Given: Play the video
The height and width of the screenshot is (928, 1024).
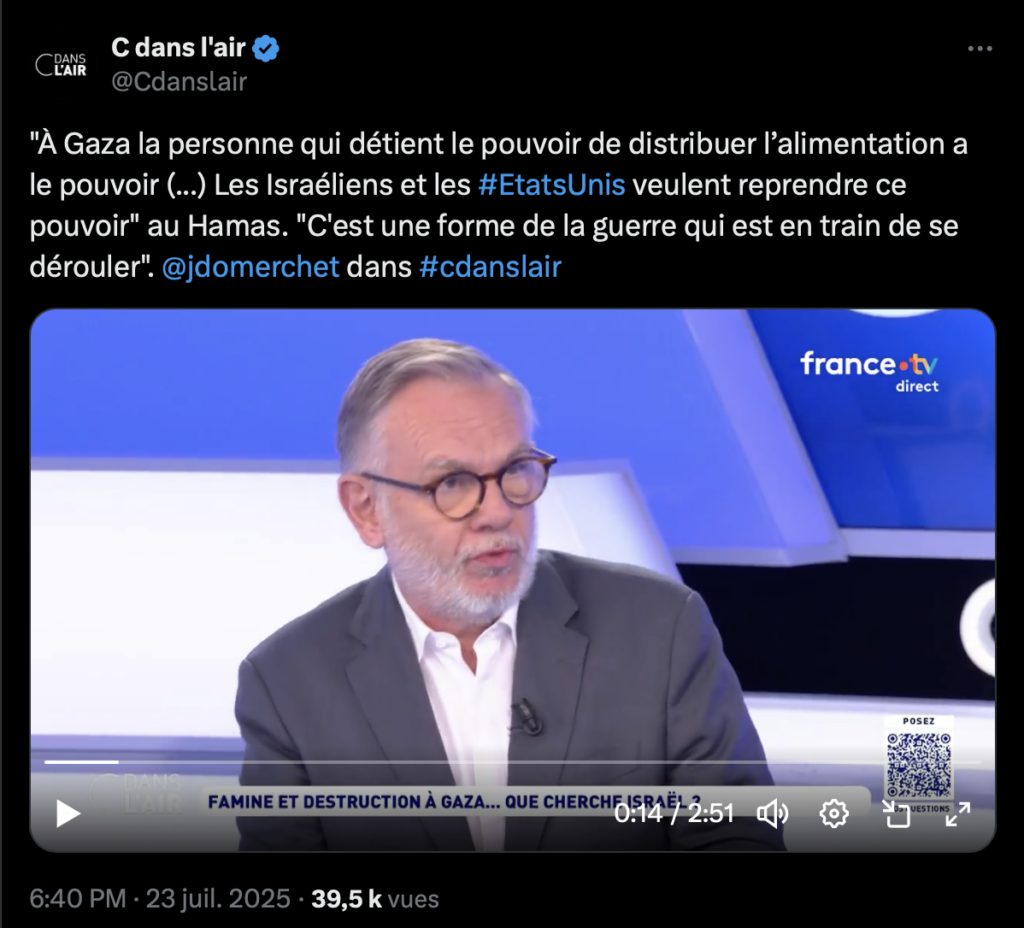Looking at the screenshot, I should [x=68, y=814].
